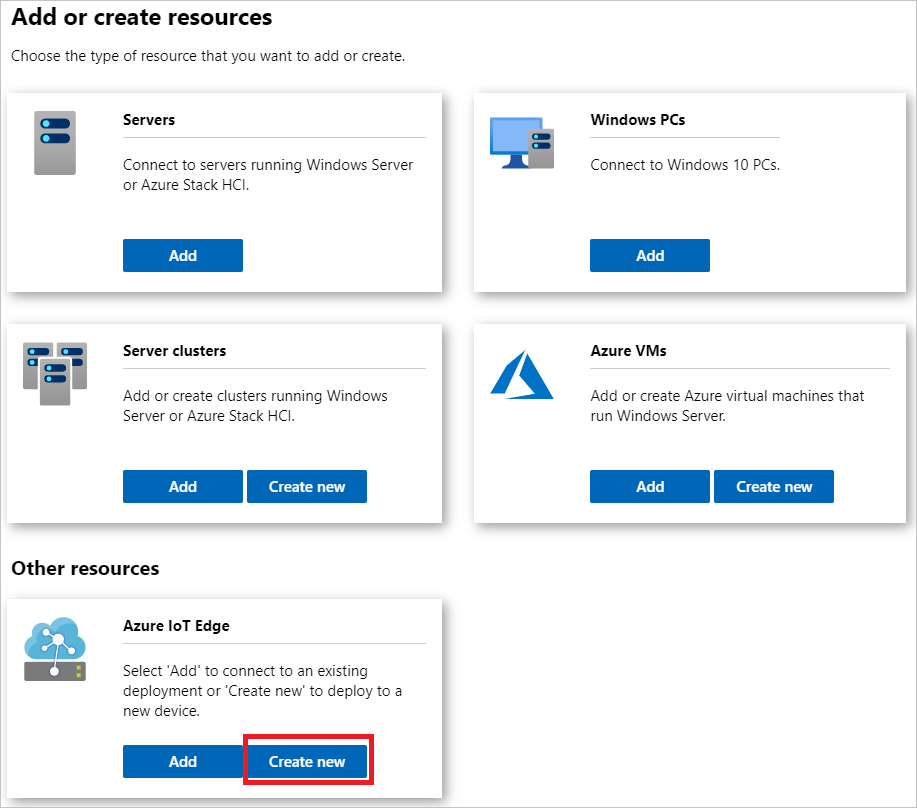Click the Other resources section heading
Viewport: 917px width, 808px height.
pos(84,568)
